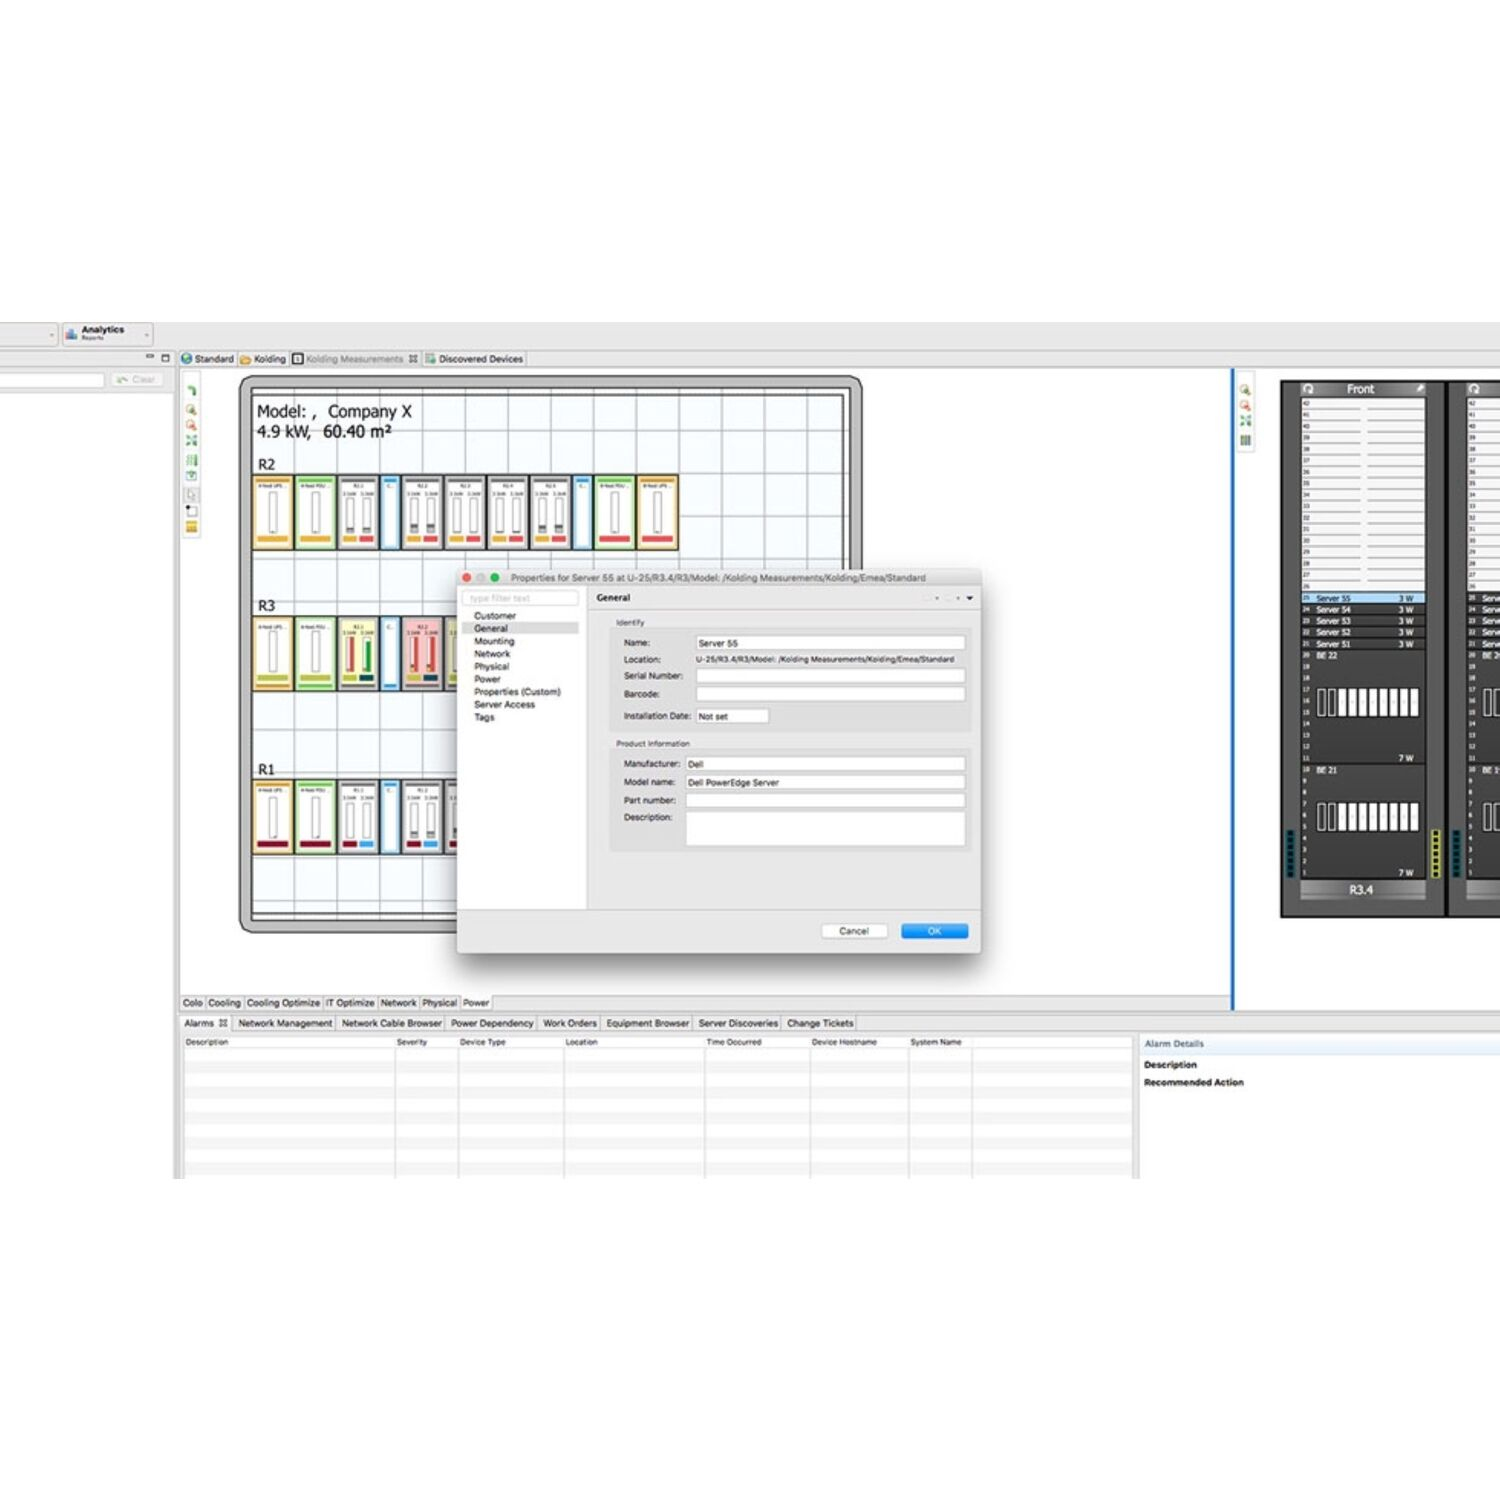Click the Barcode input field
Viewport: 1500px width, 1500px height.
pyautogui.click(x=830, y=694)
